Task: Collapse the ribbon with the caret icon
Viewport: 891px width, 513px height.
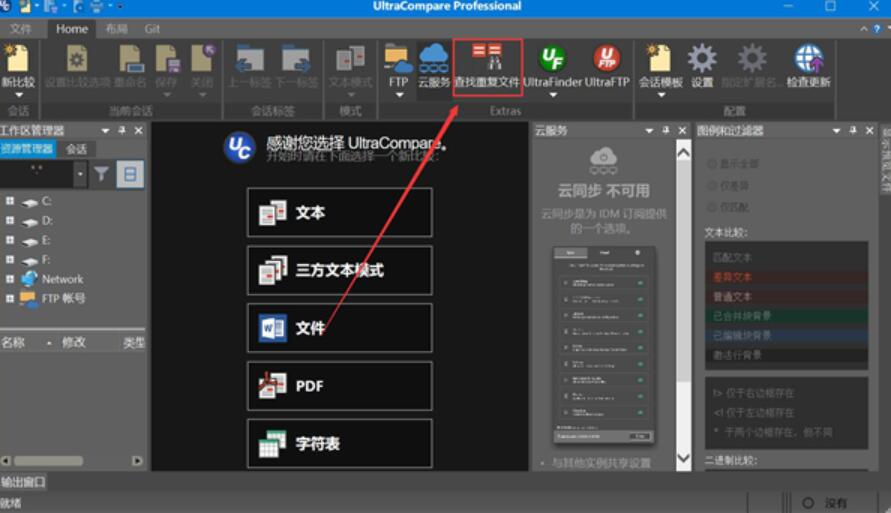Action: pos(864,28)
